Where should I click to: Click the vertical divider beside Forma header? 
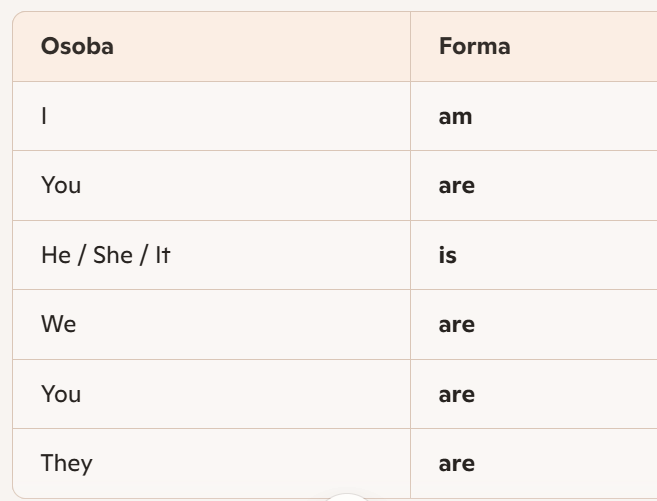[x=410, y=46]
